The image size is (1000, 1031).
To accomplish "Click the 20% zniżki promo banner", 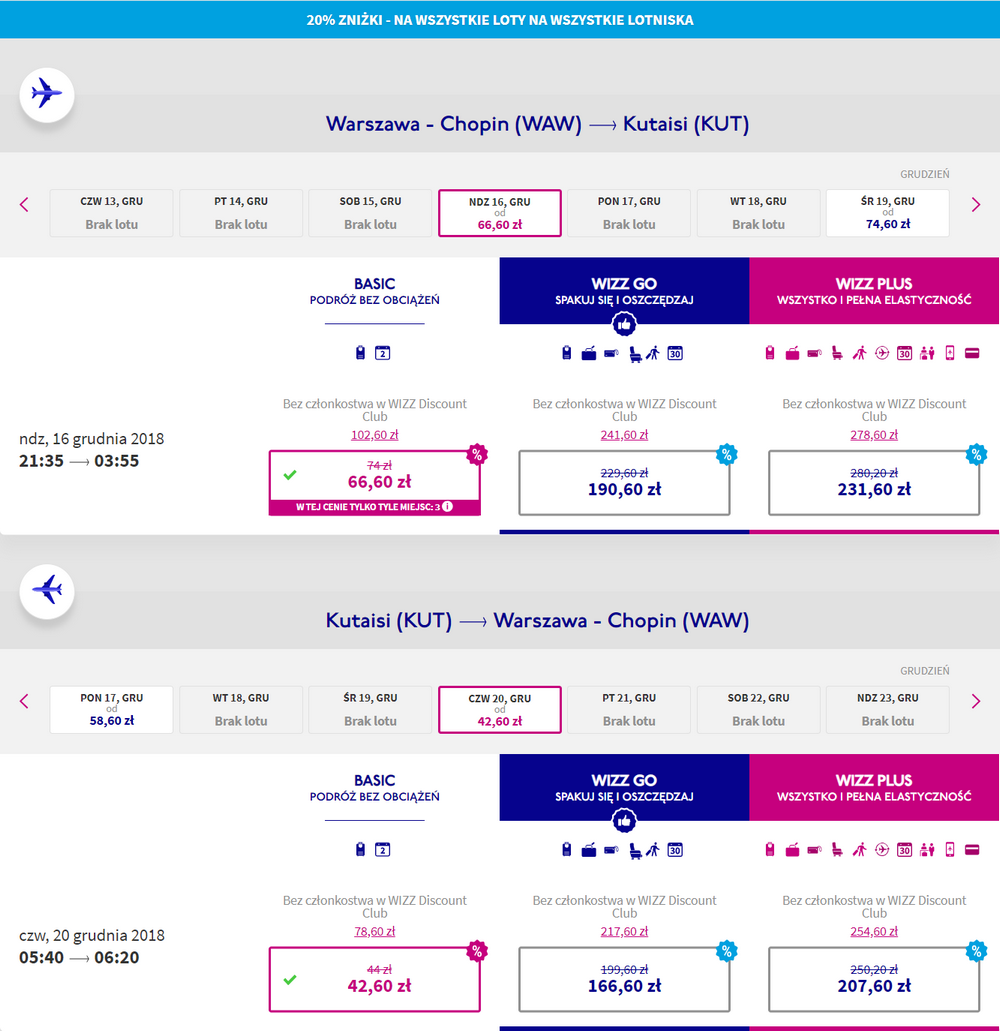I will [x=500, y=19].
